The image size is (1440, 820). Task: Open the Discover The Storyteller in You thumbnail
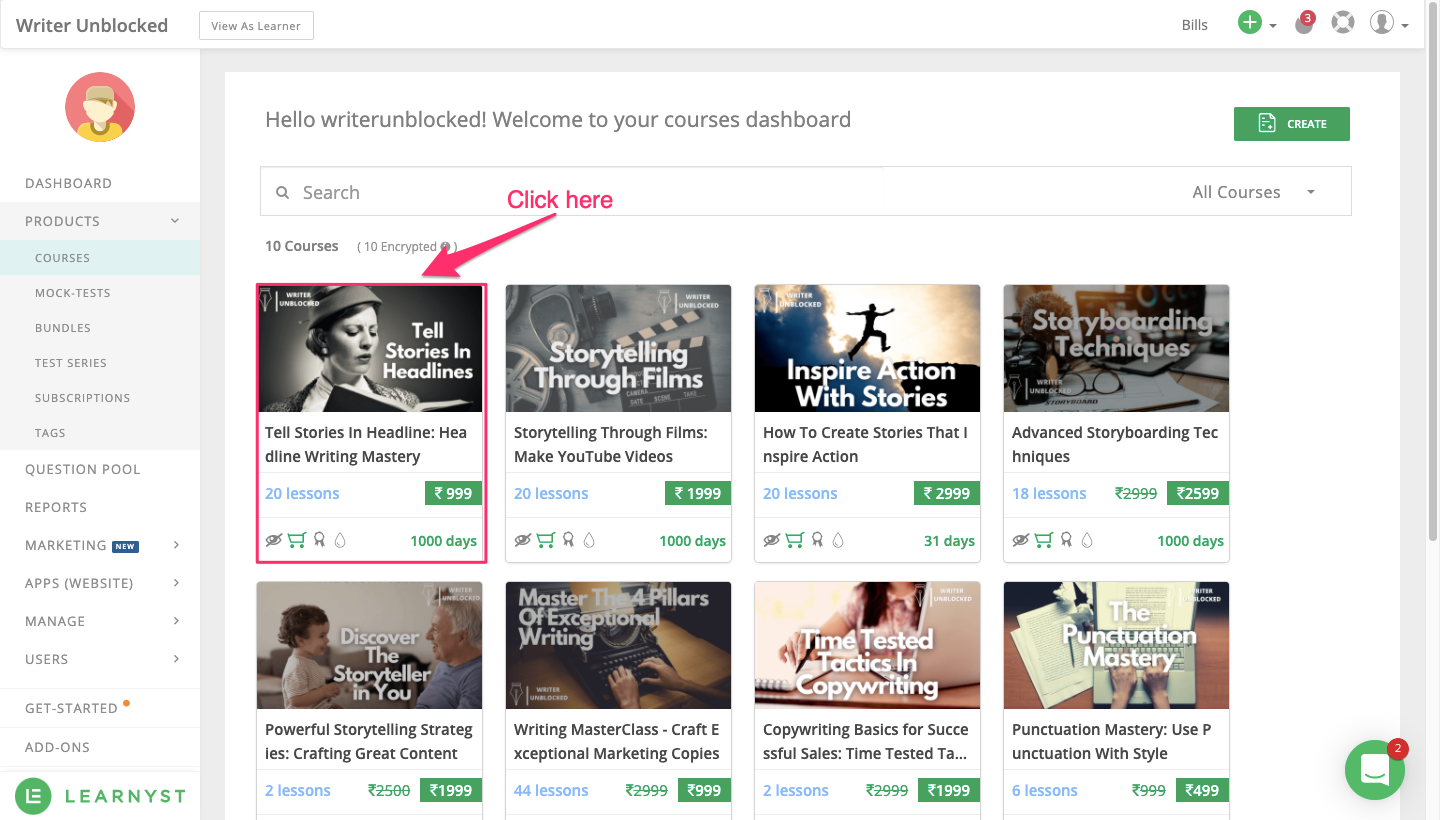(370, 645)
